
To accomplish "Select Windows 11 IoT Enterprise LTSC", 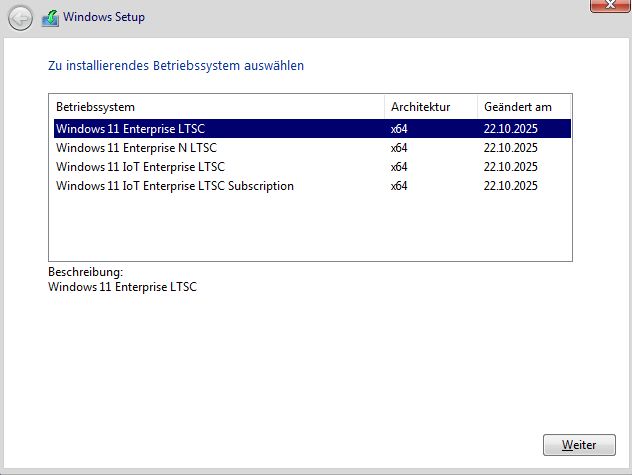I will coord(312,167).
